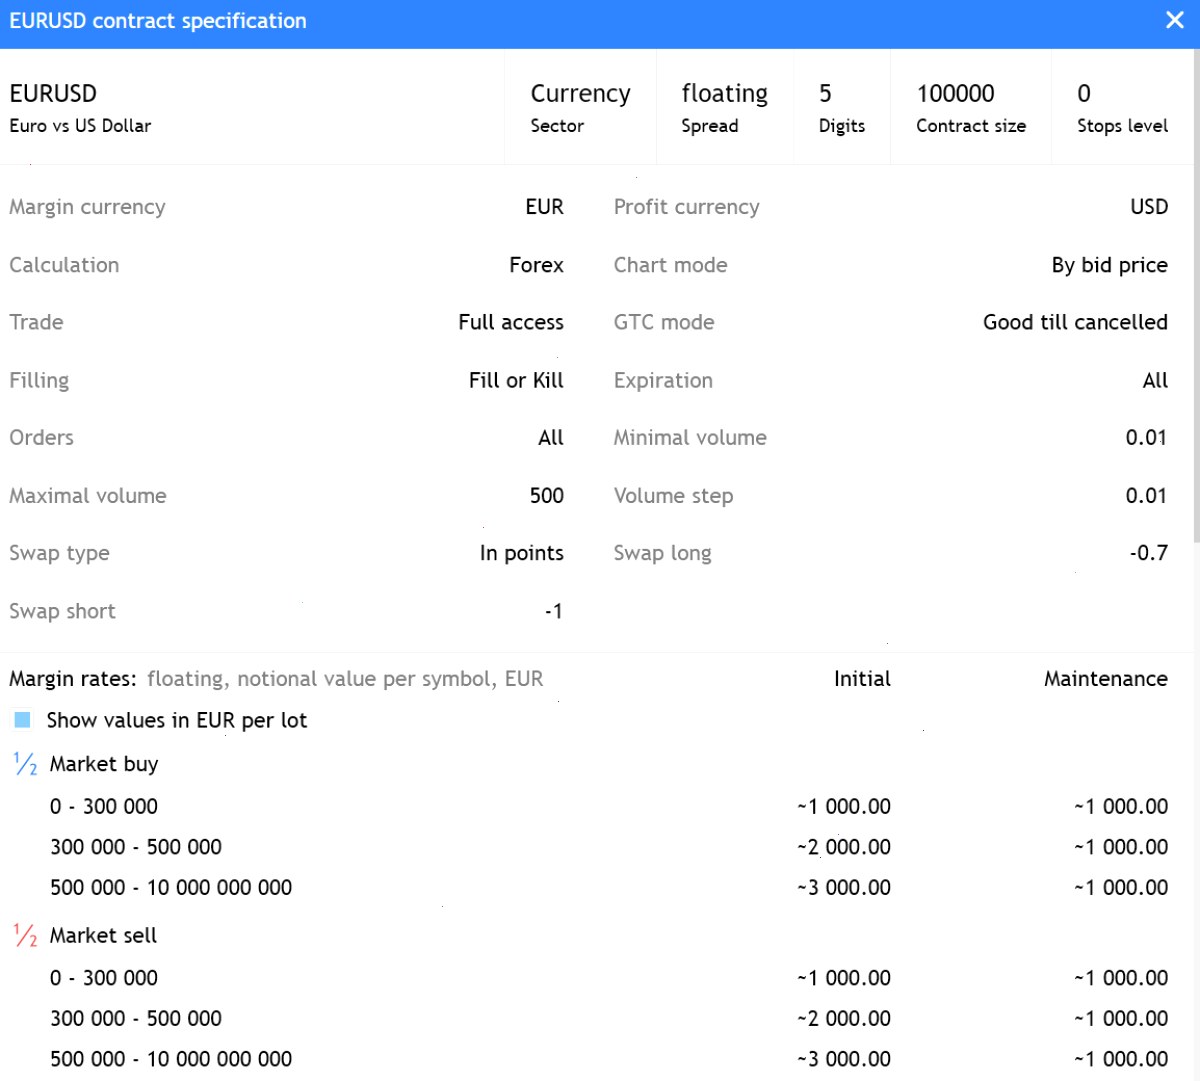
Task: Click the red Market sell half icon
Action: pos(25,936)
